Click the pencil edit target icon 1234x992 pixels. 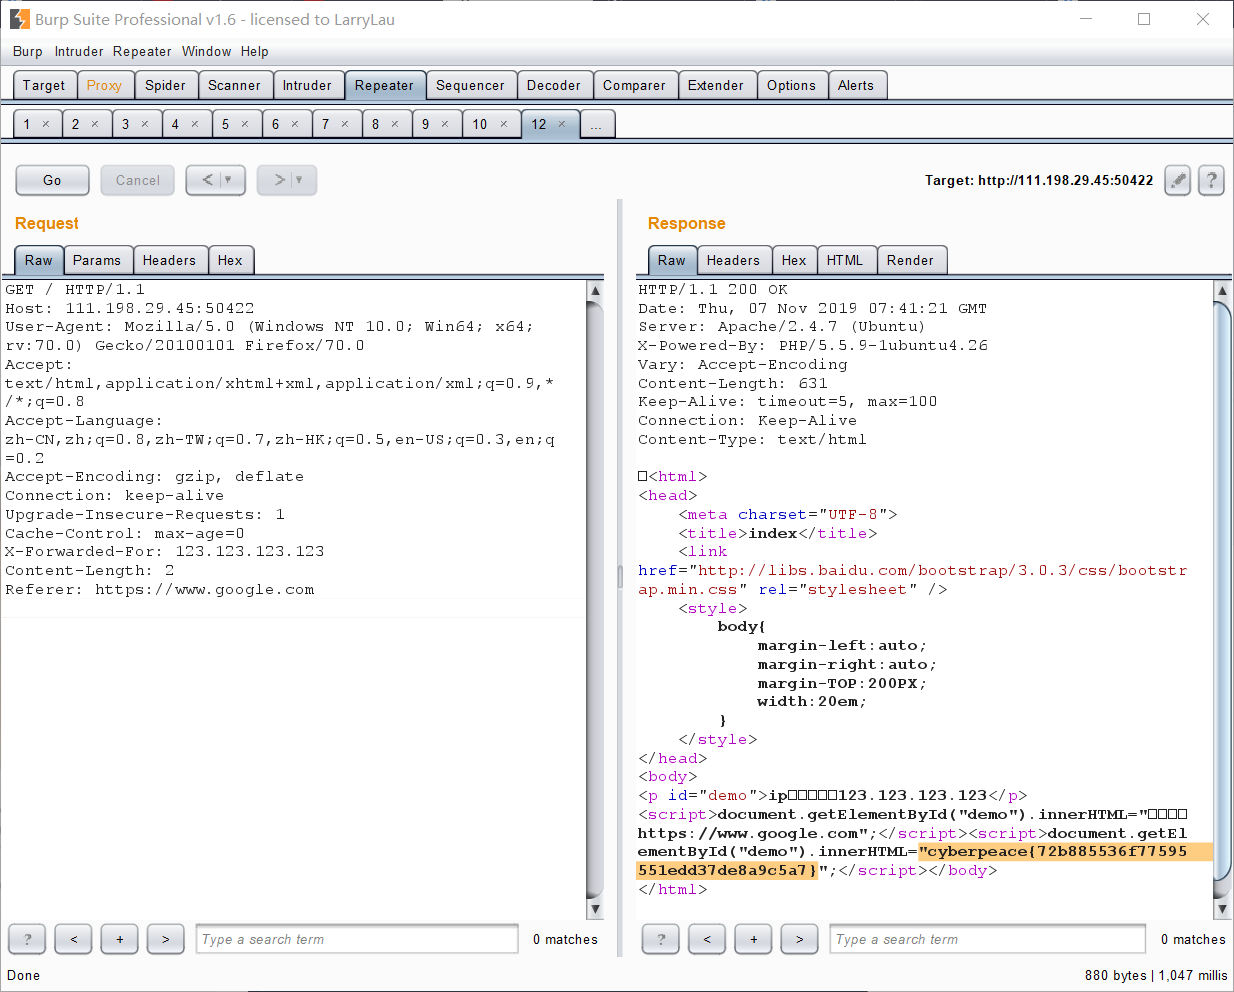coord(1178,180)
